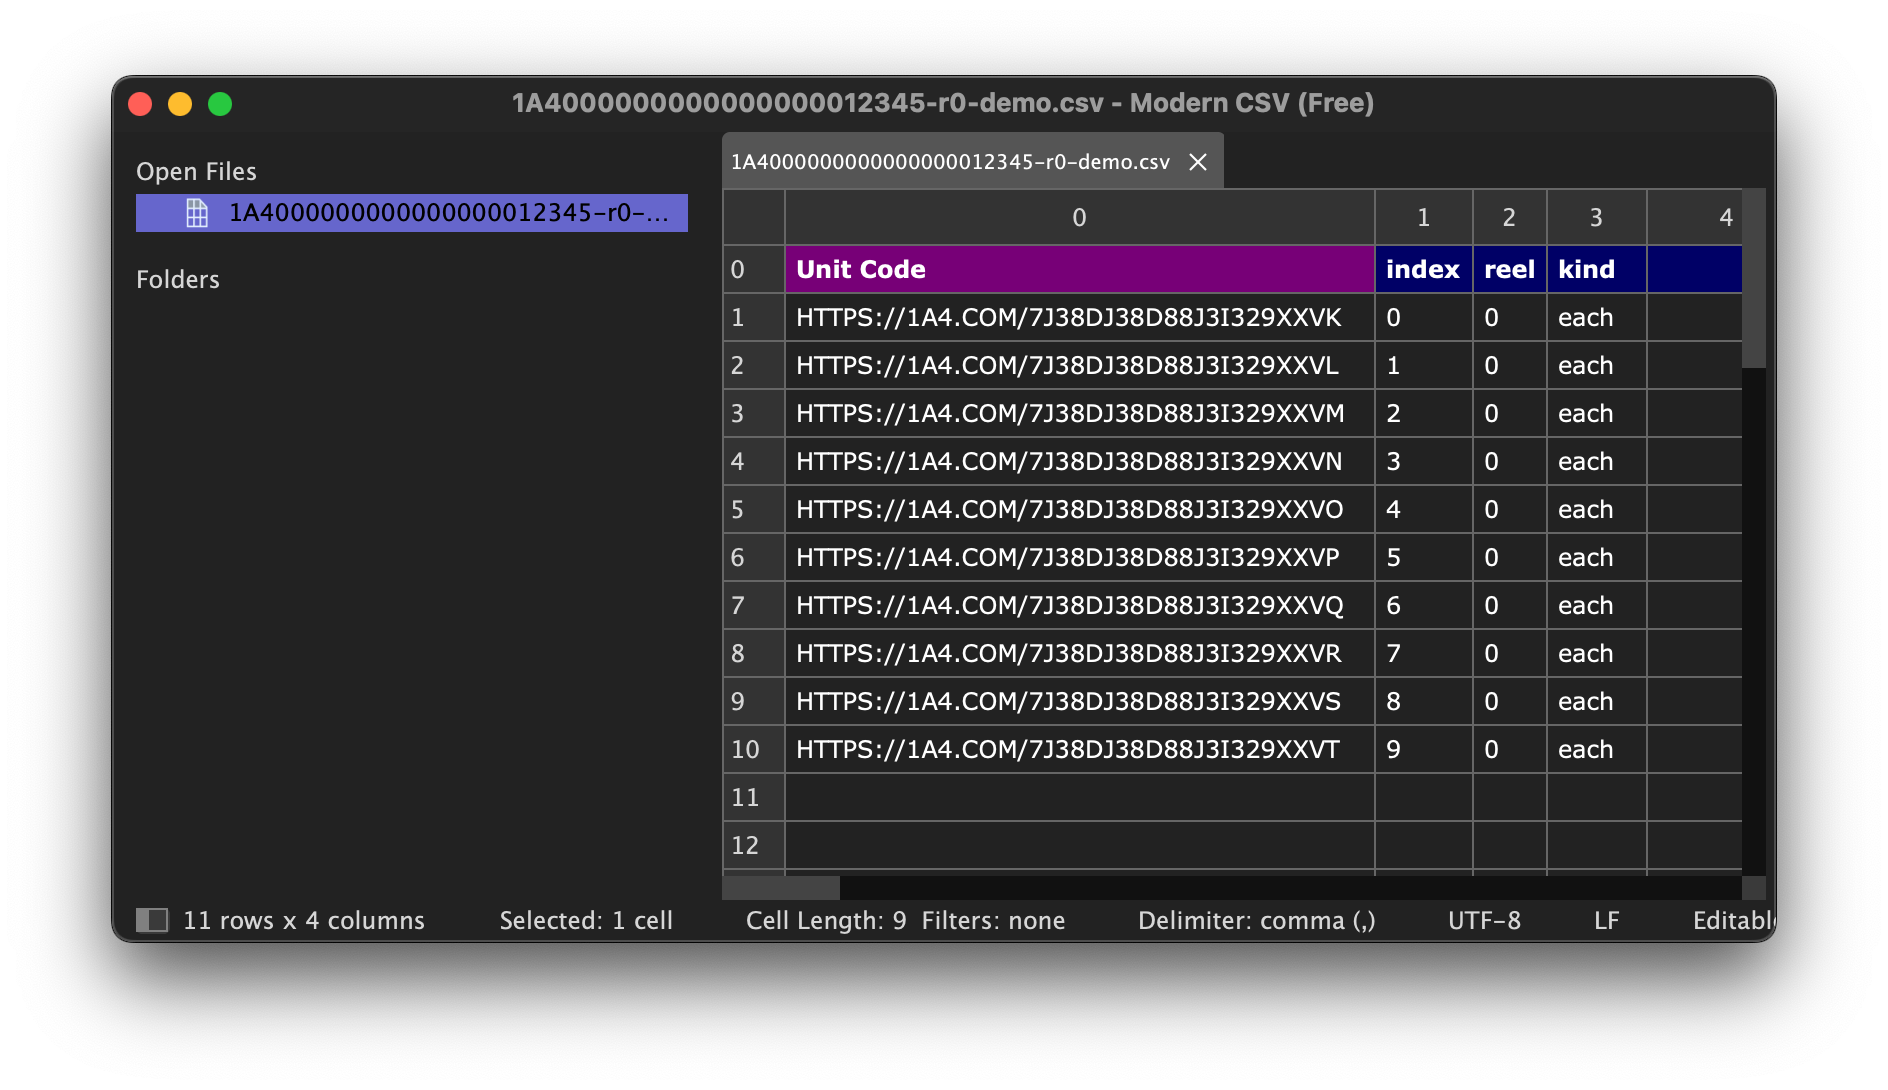Viewport: 1888px width, 1090px height.
Task: Open the 'Delimiter: comma' status option
Action: coord(1256,920)
